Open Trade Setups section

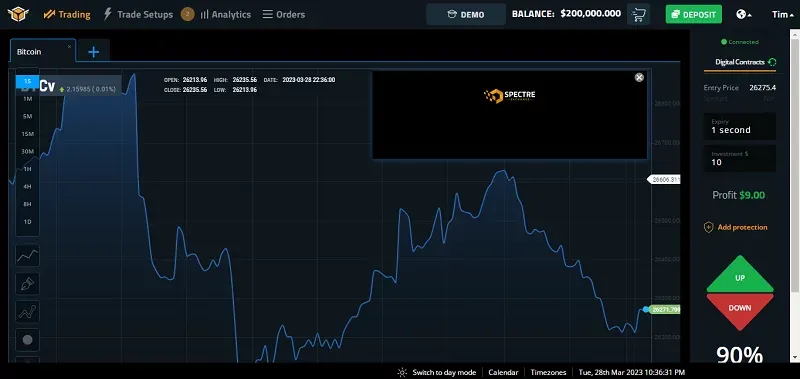point(138,14)
